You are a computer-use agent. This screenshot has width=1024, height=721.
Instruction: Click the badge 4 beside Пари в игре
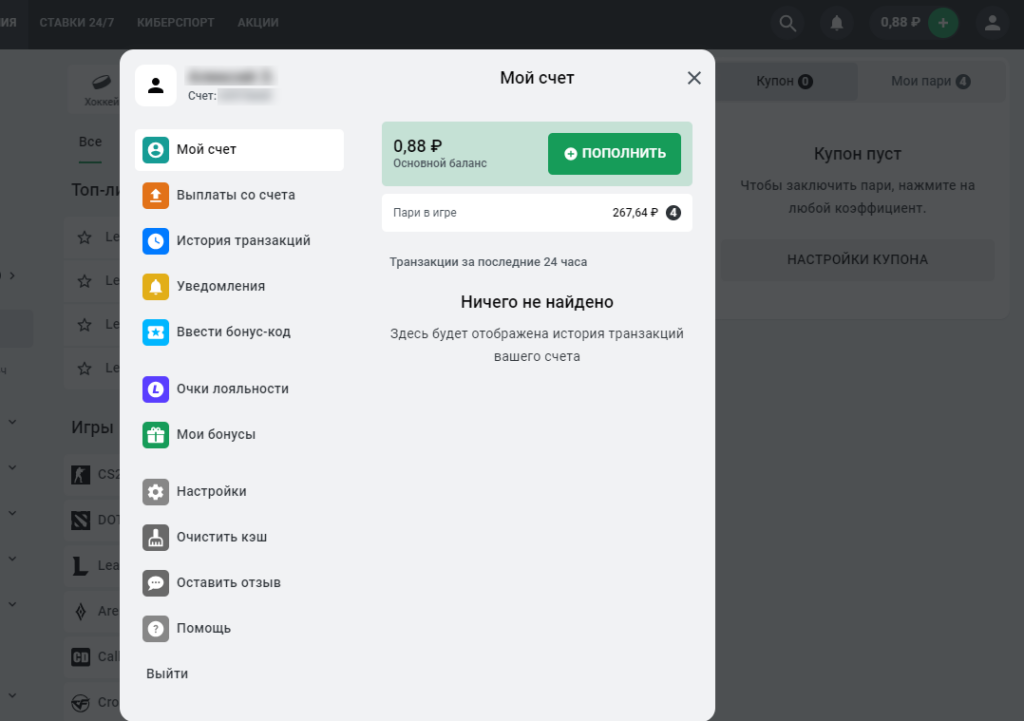[673, 212]
